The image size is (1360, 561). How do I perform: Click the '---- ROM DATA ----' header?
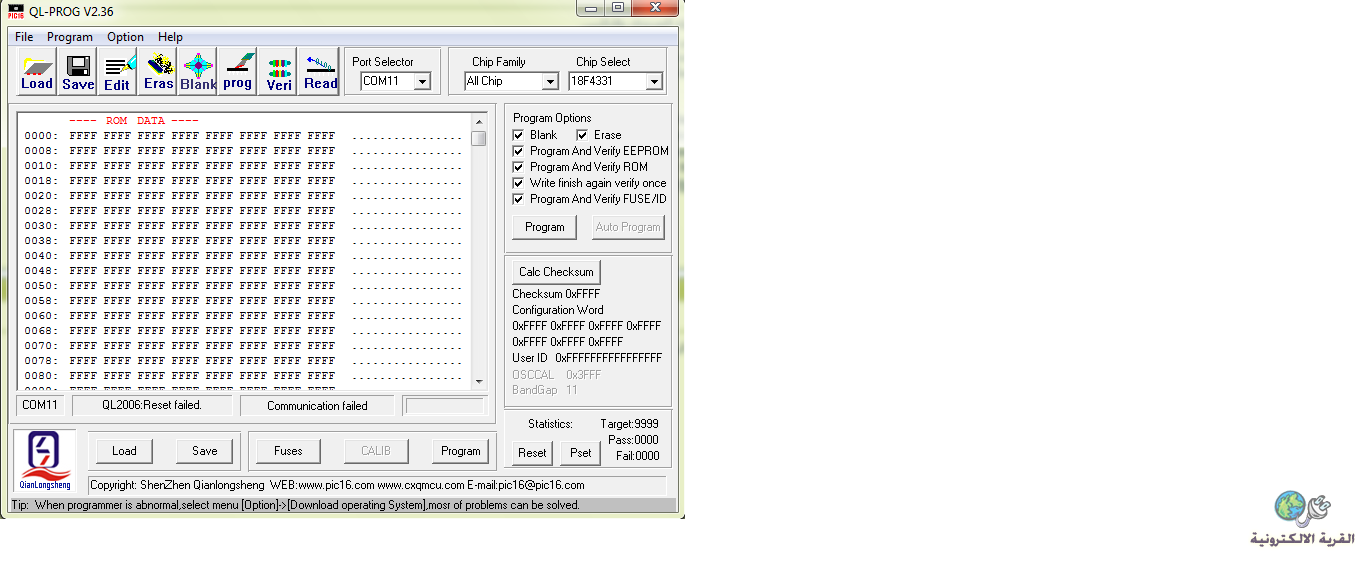click(134, 121)
